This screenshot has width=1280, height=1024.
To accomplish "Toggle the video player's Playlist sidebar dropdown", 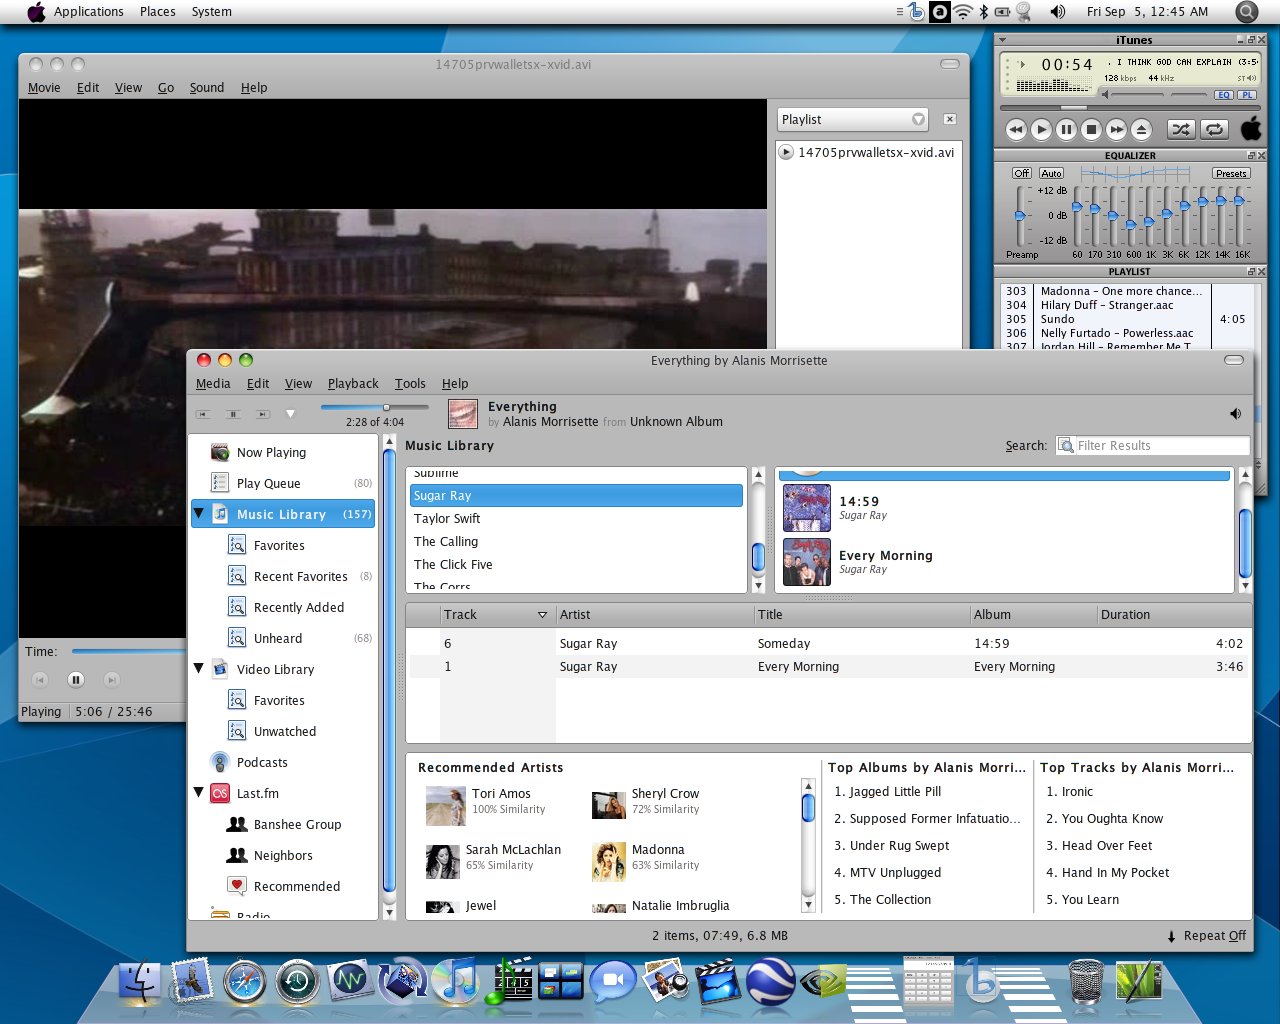I will click(x=853, y=119).
